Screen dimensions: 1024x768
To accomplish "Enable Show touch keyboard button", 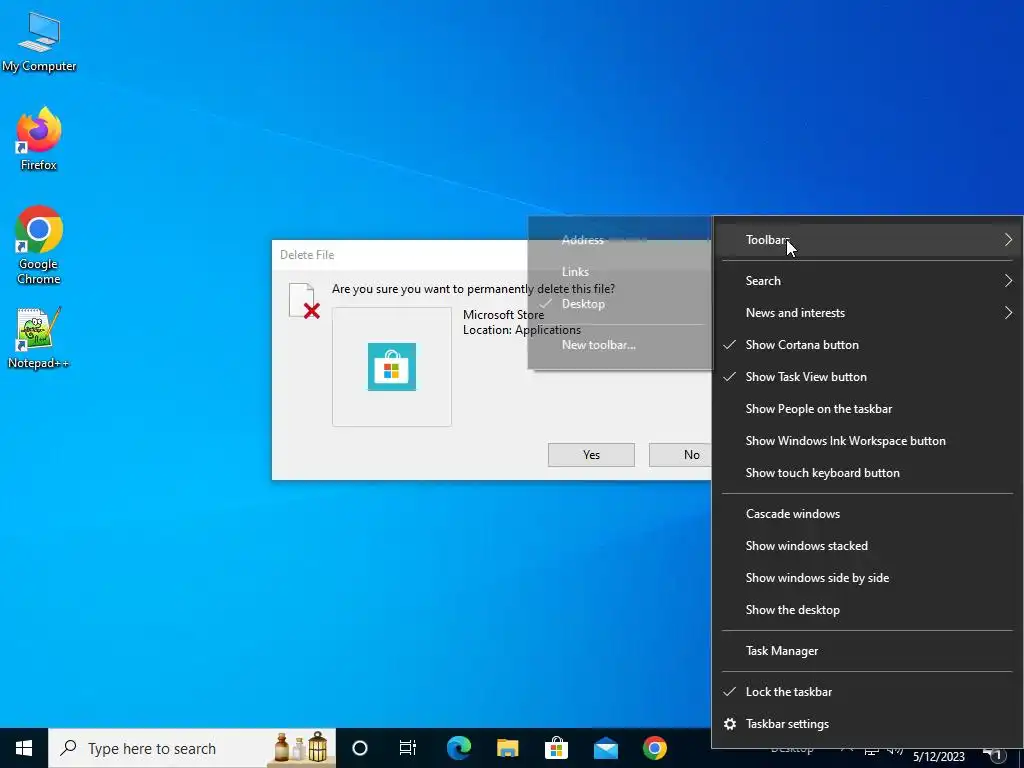I will [867, 473].
